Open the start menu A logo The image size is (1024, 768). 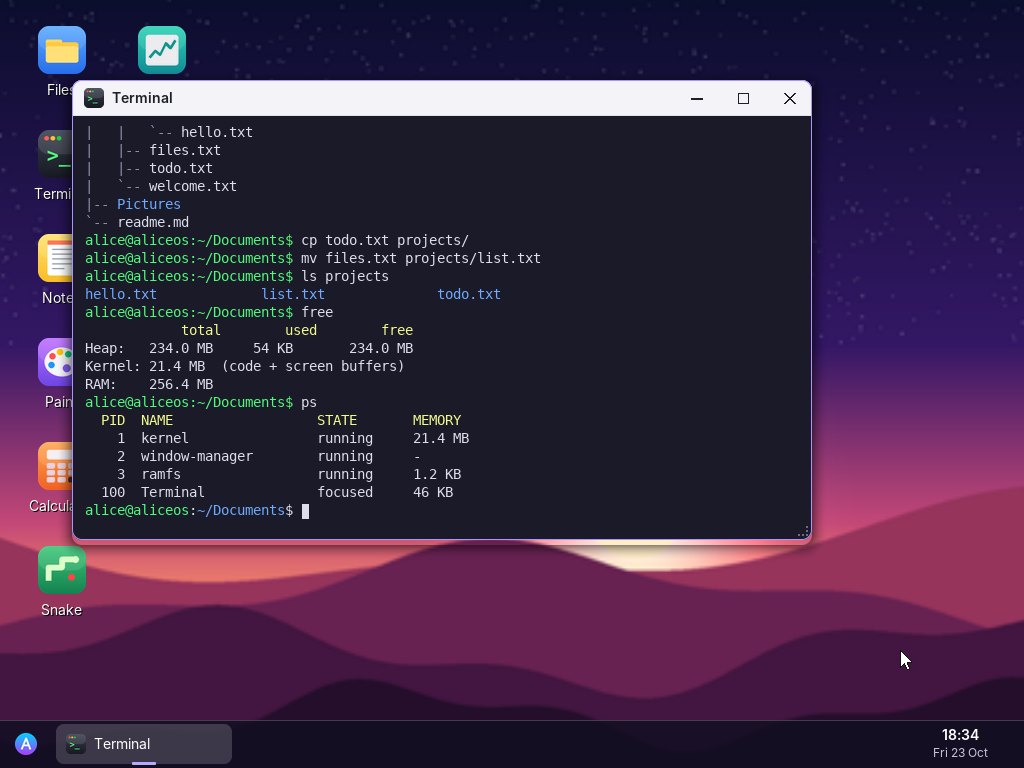pyautogui.click(x=26, y=744)
